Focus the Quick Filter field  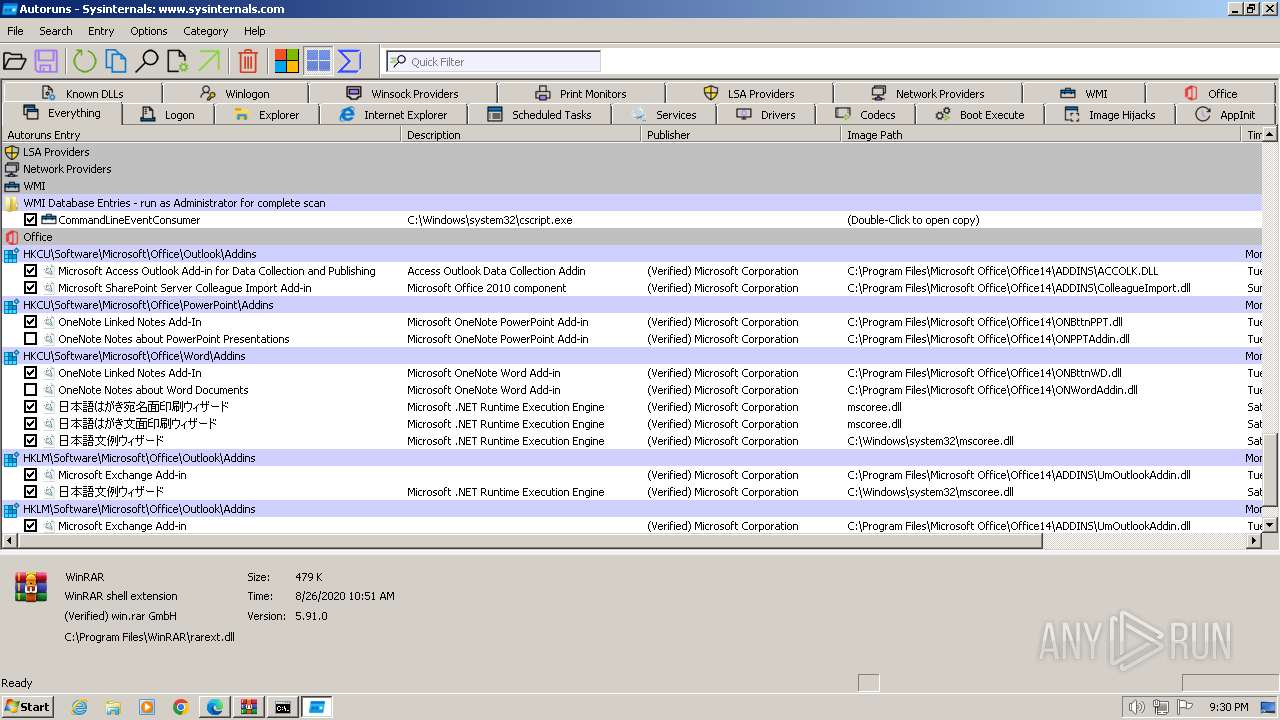pos(493,61)
